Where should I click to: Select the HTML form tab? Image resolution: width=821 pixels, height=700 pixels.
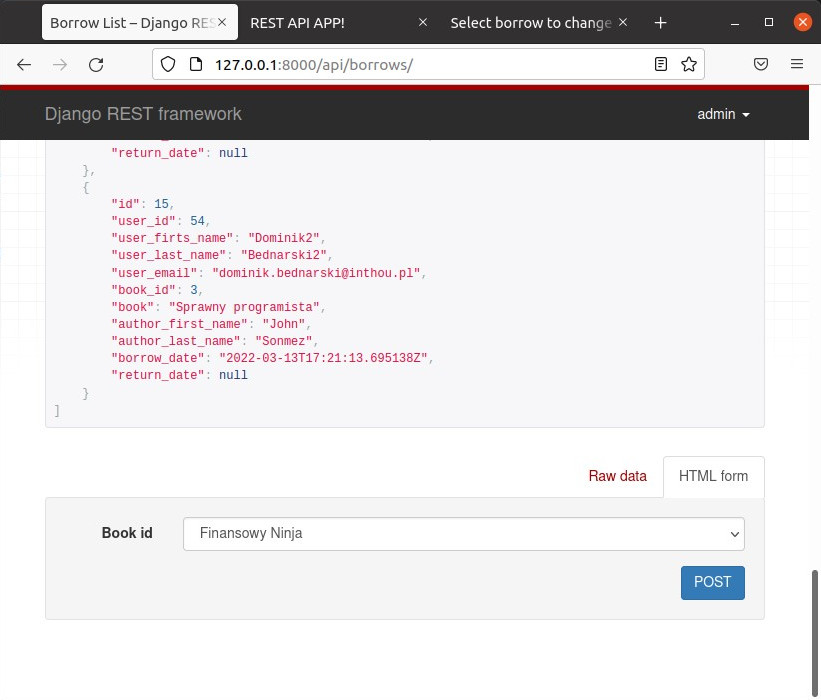[x=713, y=476]
